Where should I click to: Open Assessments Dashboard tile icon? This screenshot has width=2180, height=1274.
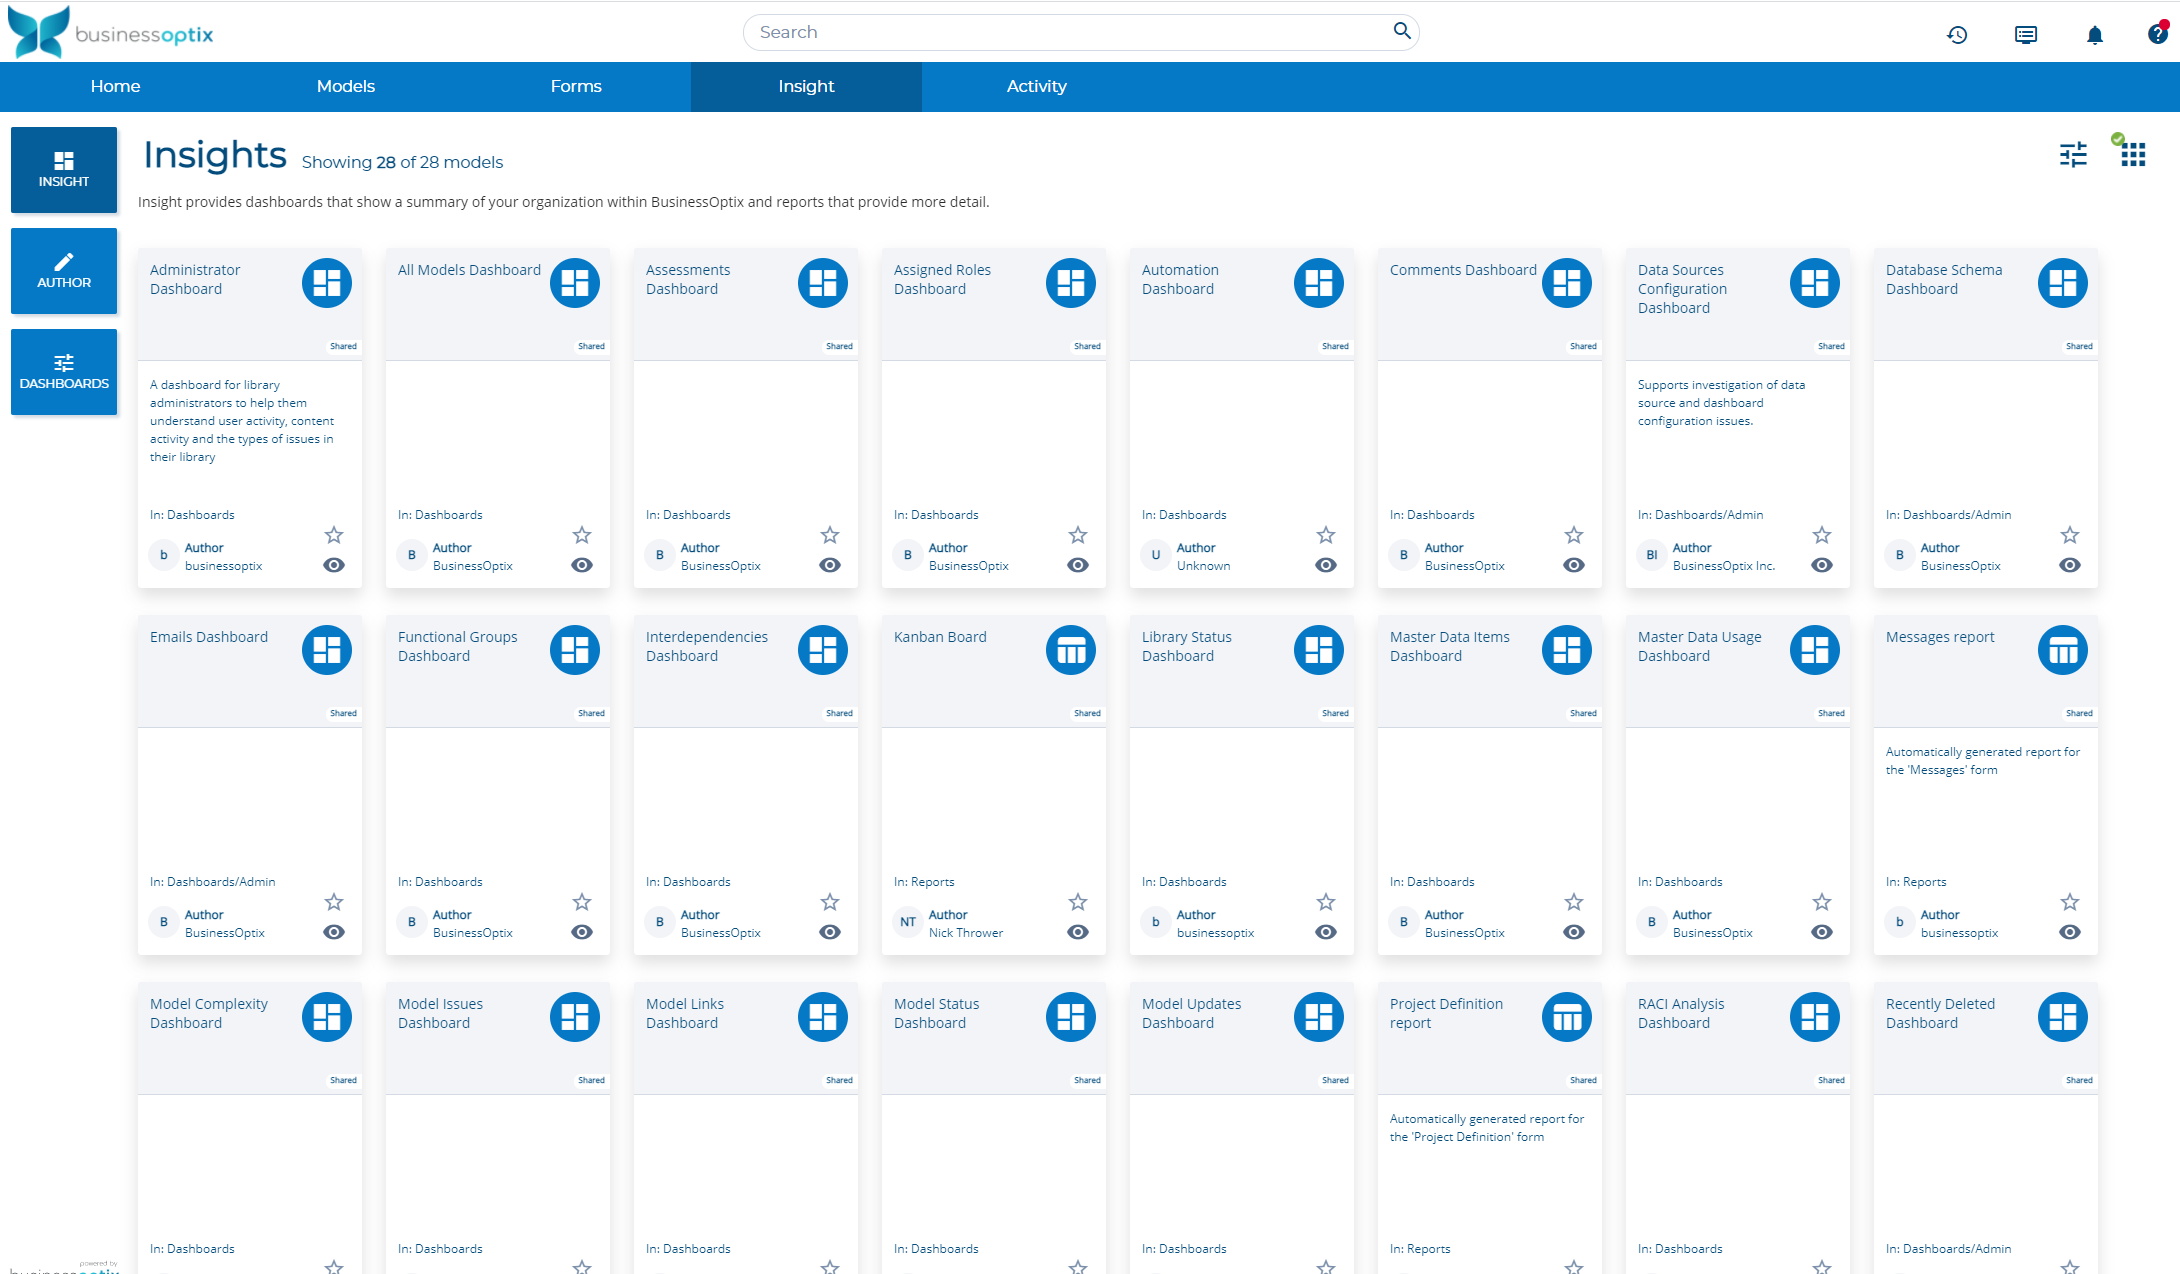click(x=823, y=283)
